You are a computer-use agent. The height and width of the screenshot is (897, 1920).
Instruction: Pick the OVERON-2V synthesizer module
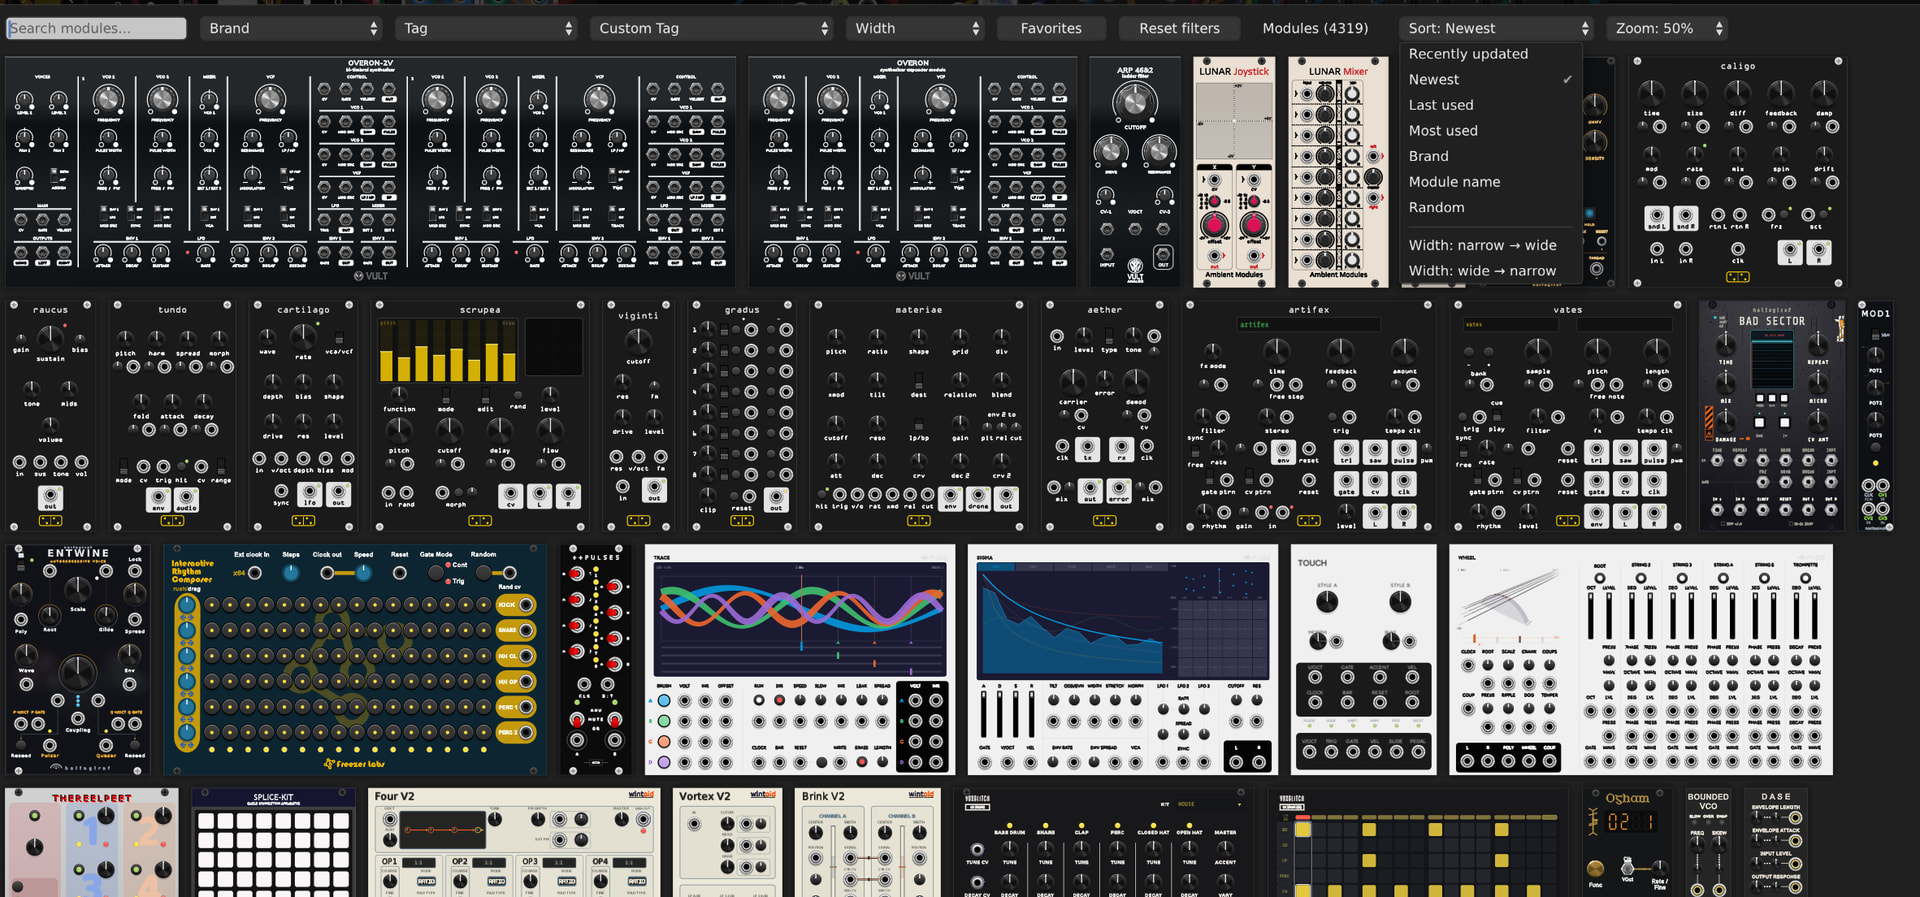(x=370, y=172)
